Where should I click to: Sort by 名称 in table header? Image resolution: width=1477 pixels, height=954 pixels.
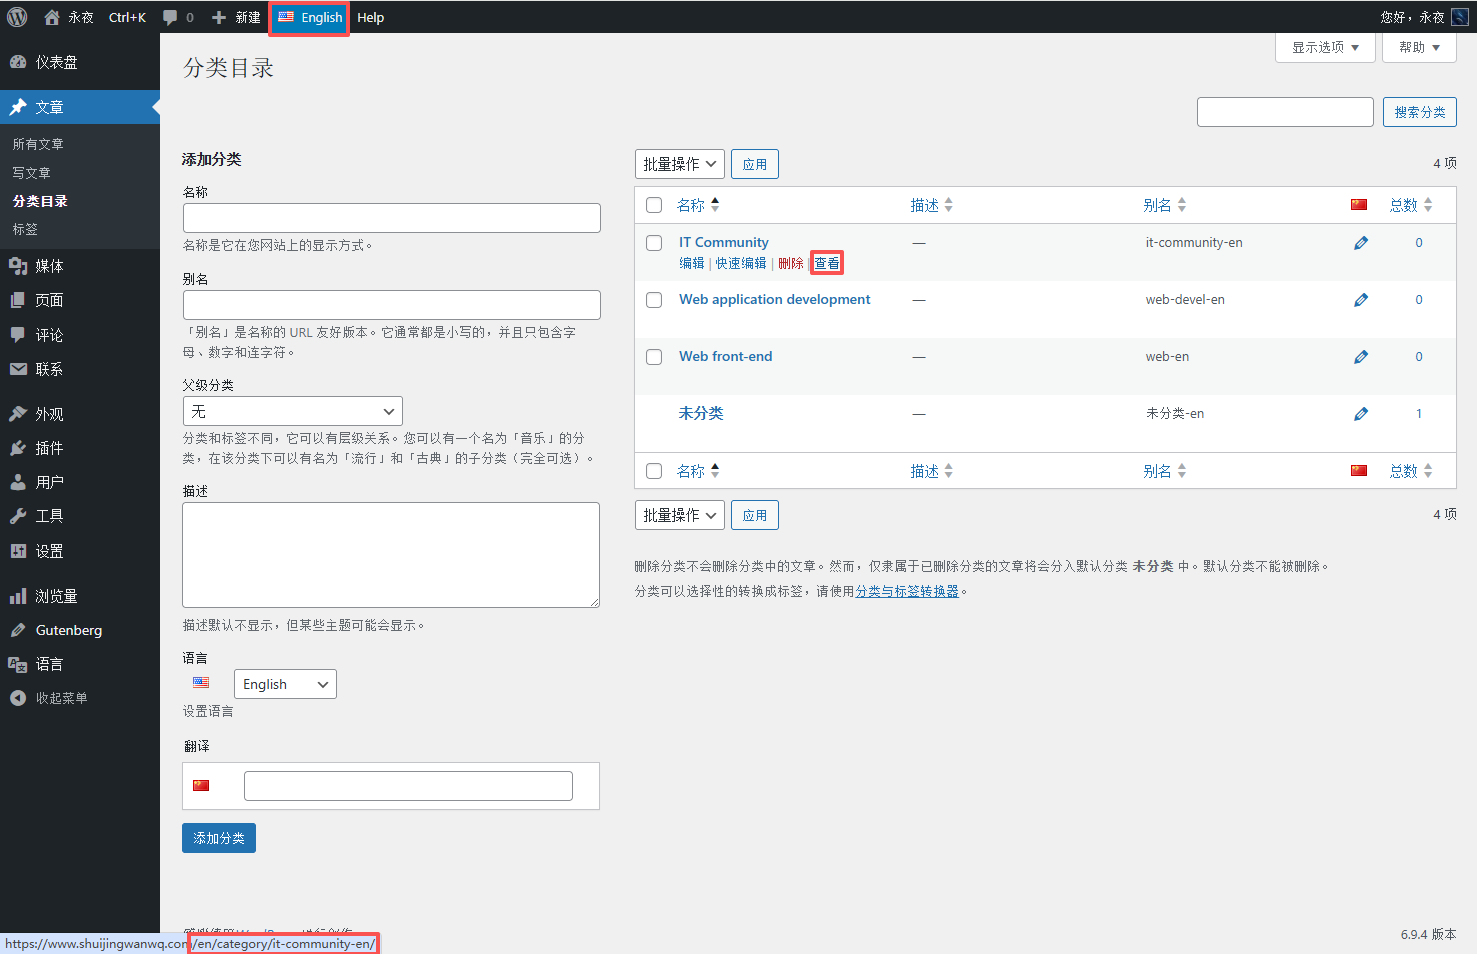click(x=698, y=205)
